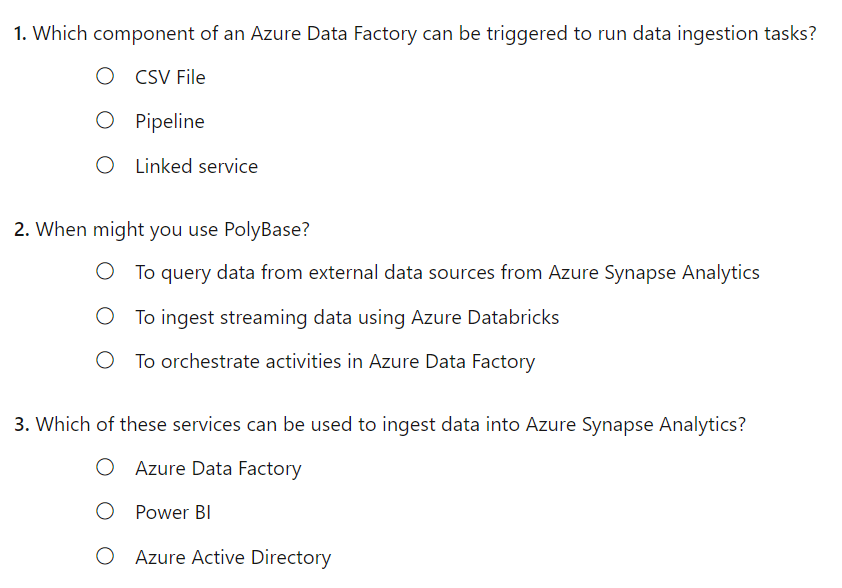
Task: Click 'To orchestrate activities' answer text
Action: coord(335,362)
